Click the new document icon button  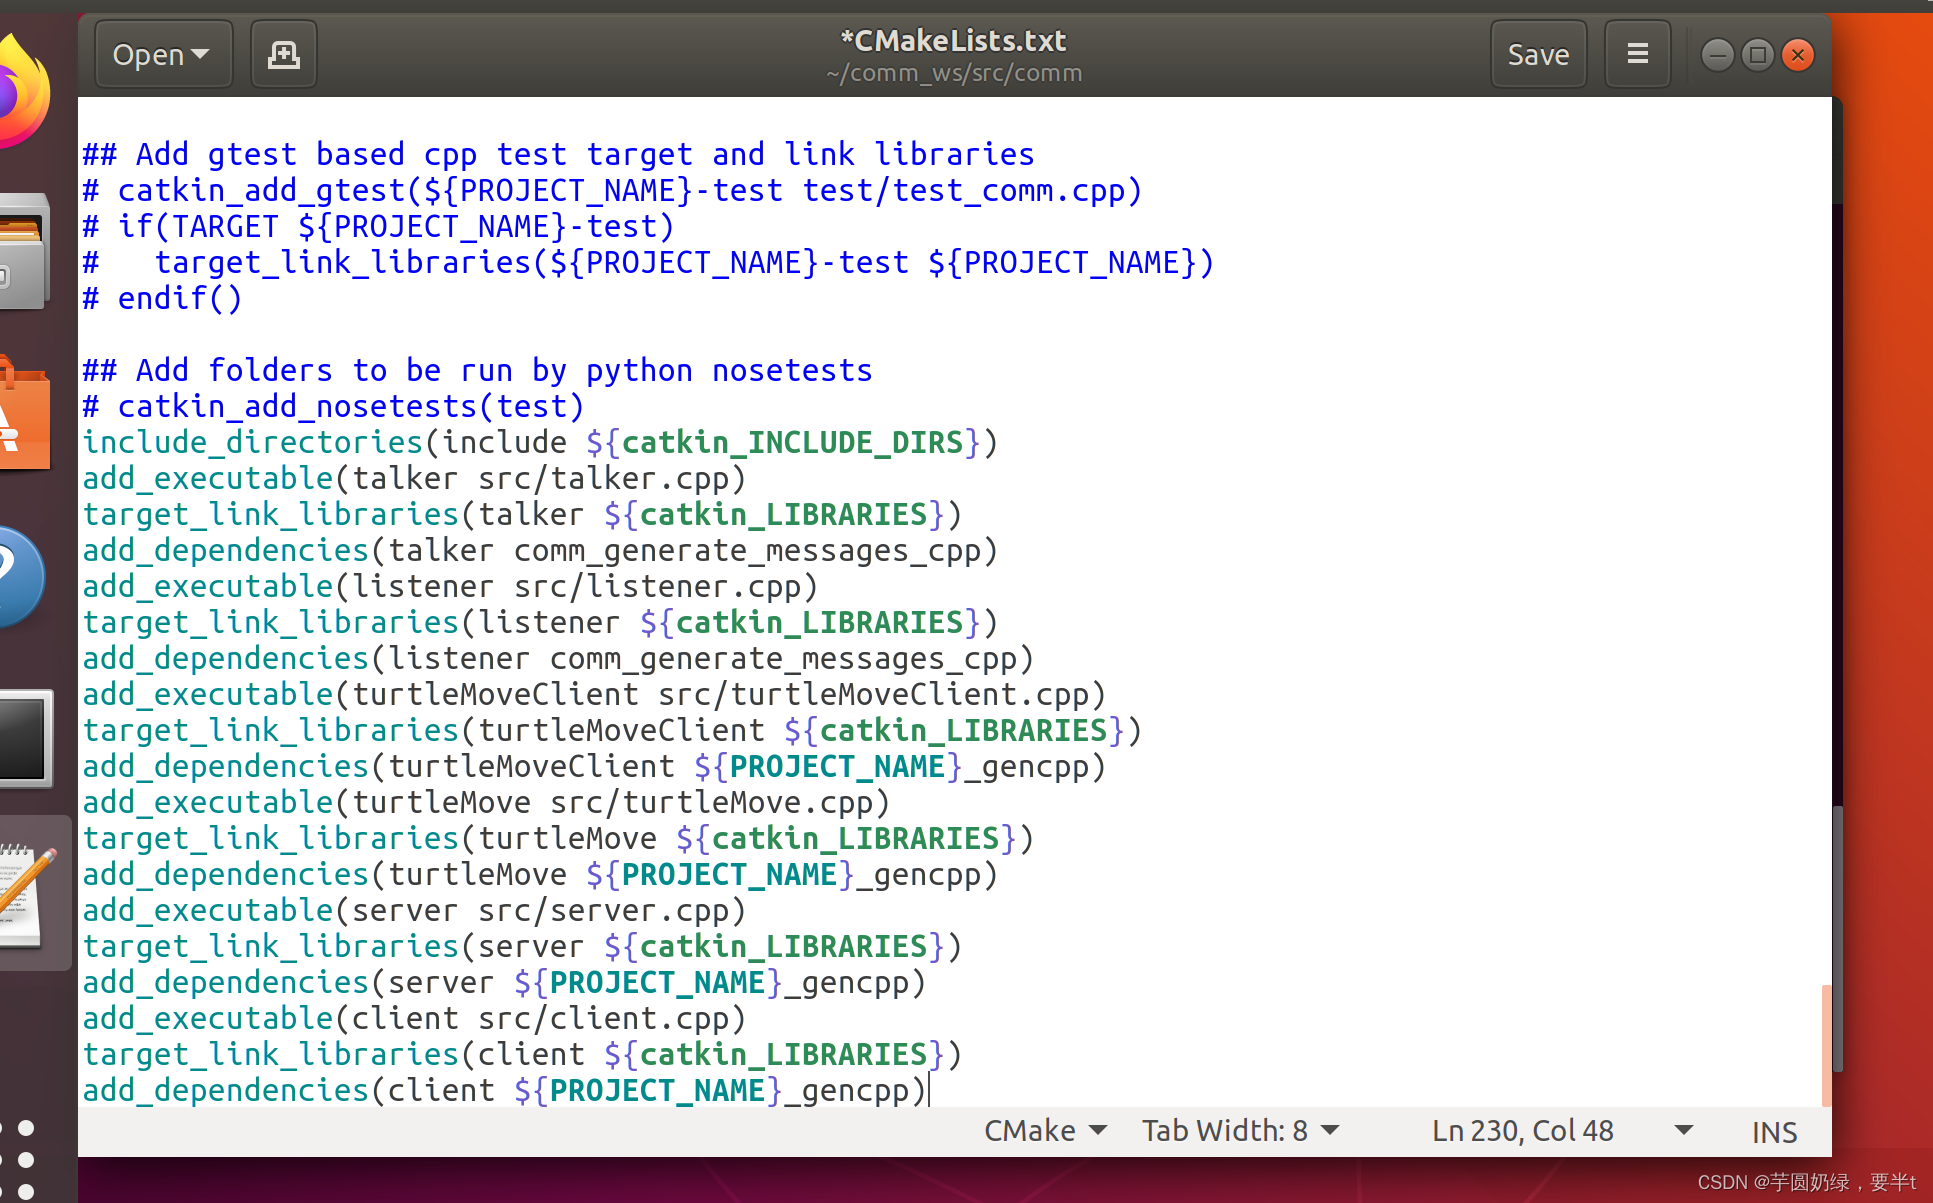(x=284, y=55)
